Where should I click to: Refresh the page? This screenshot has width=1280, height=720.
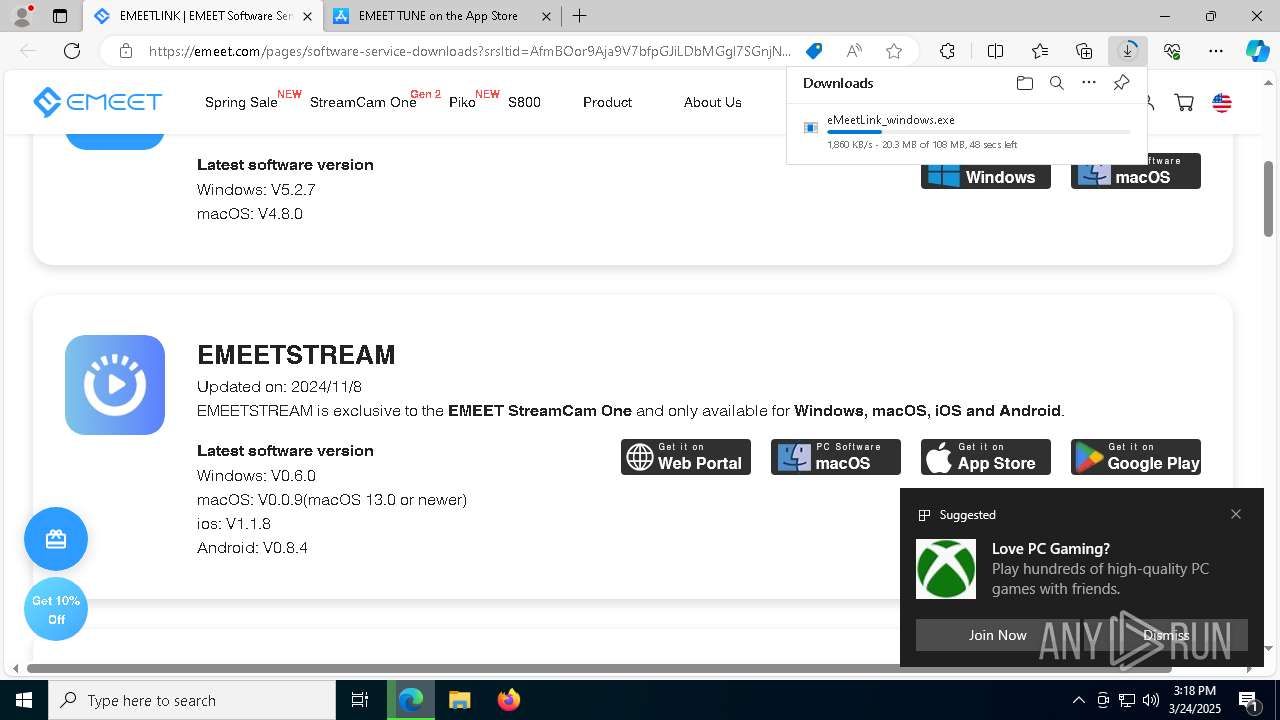point(71,51)
